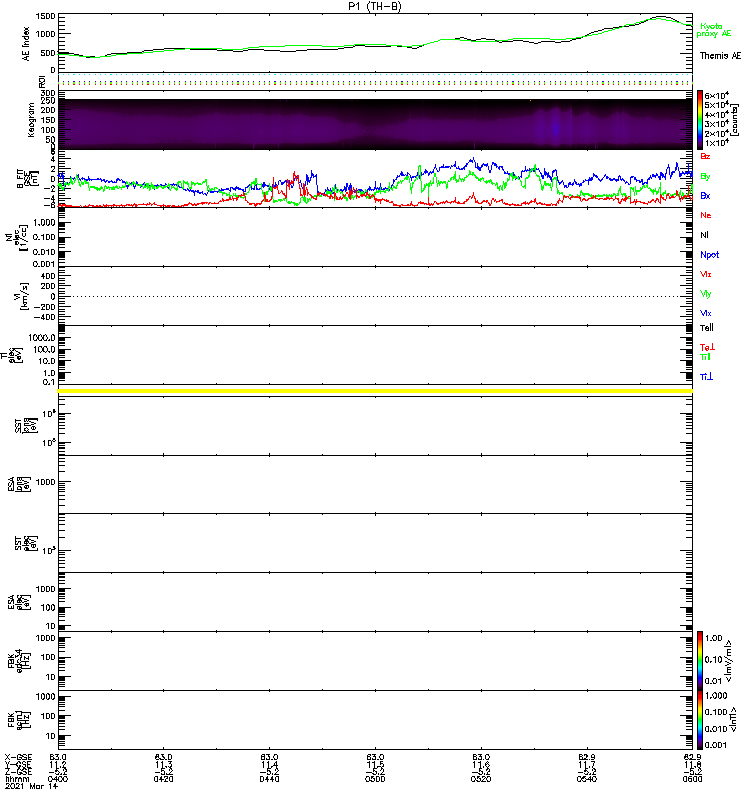750x800 pixels.
Task: Click the Vi [km/s] axis label
Action: tap(23, 296)
